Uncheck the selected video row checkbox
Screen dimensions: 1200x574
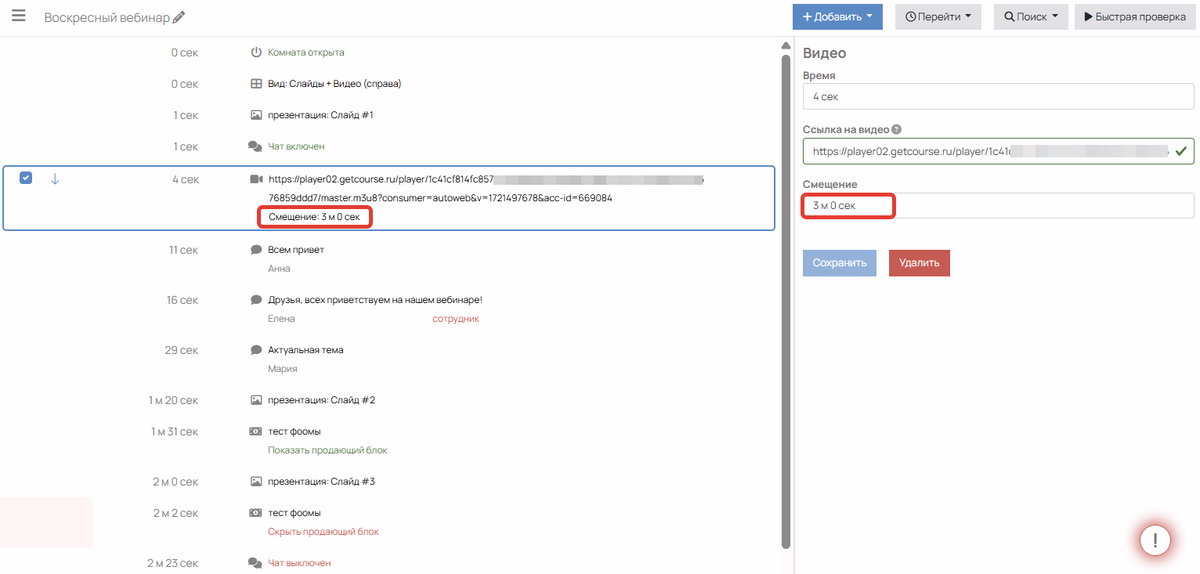pos(26,179)
